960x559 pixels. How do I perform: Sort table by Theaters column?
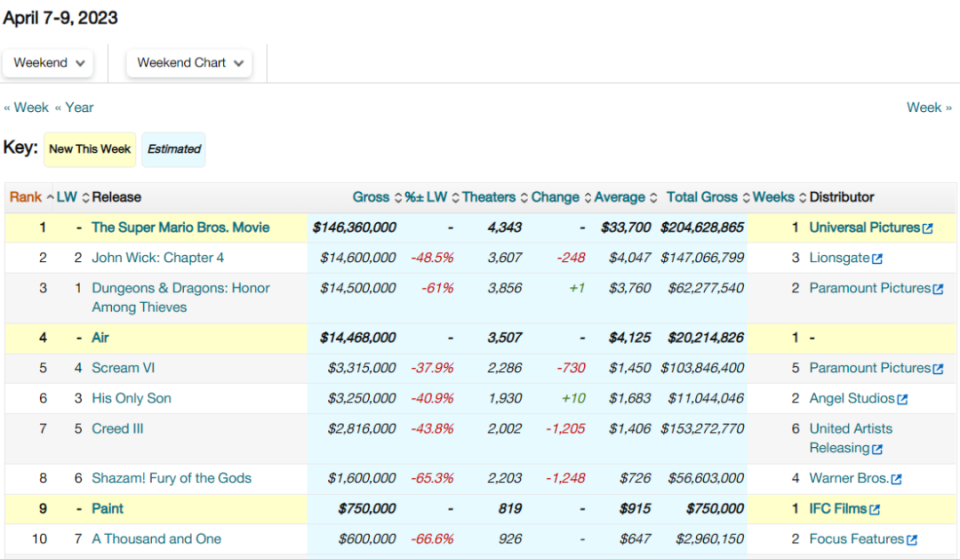coord(489,197)
